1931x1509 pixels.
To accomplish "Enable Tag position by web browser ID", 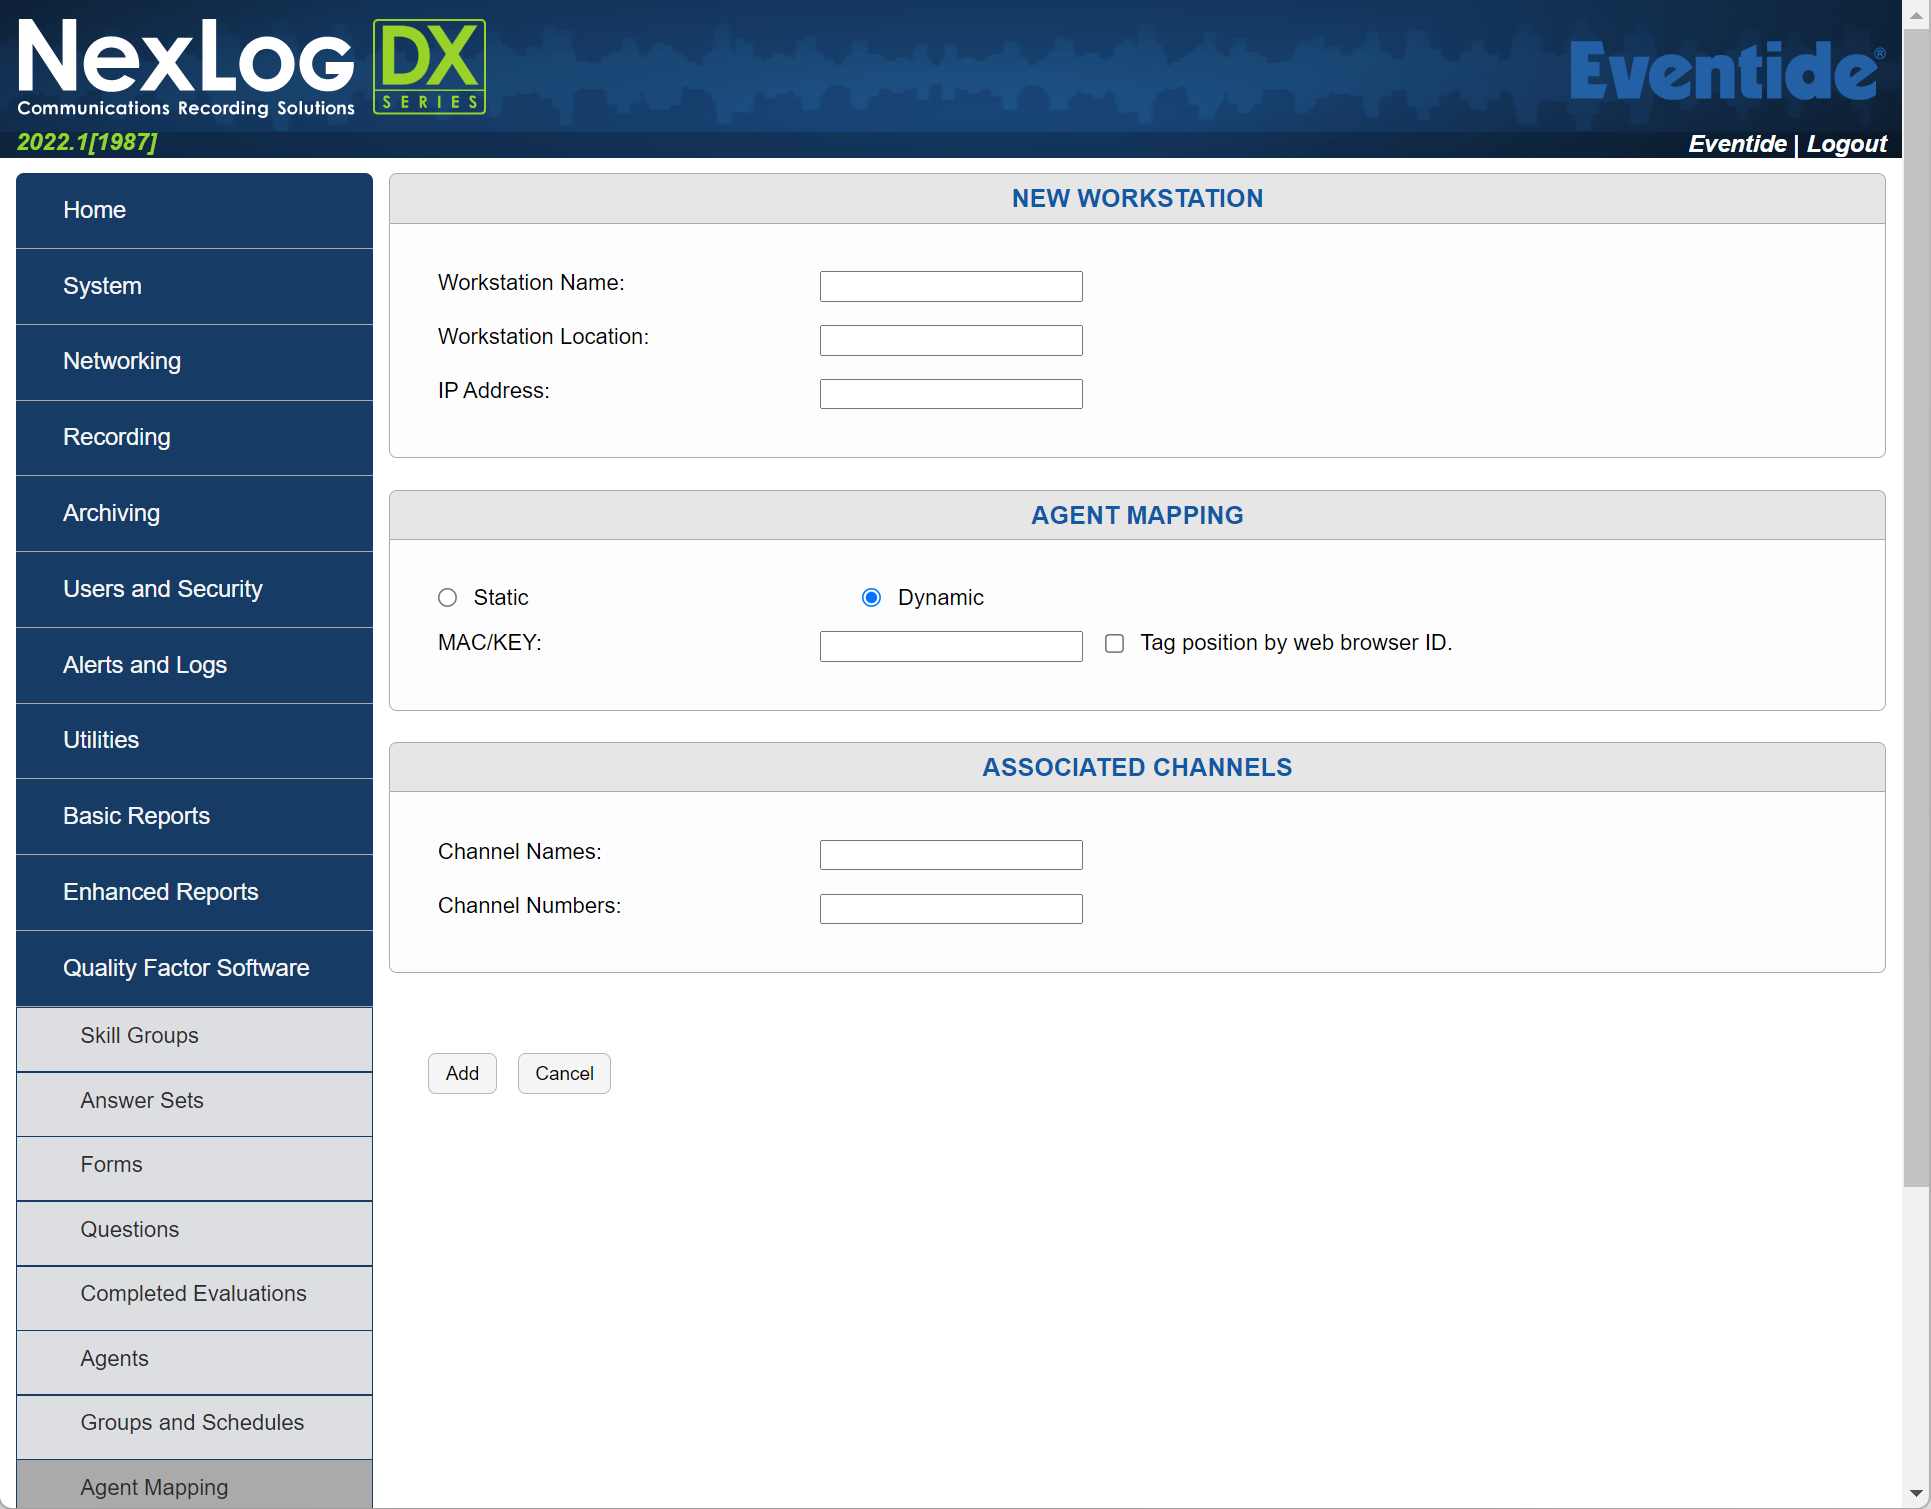I will (x=1114, y=644).
